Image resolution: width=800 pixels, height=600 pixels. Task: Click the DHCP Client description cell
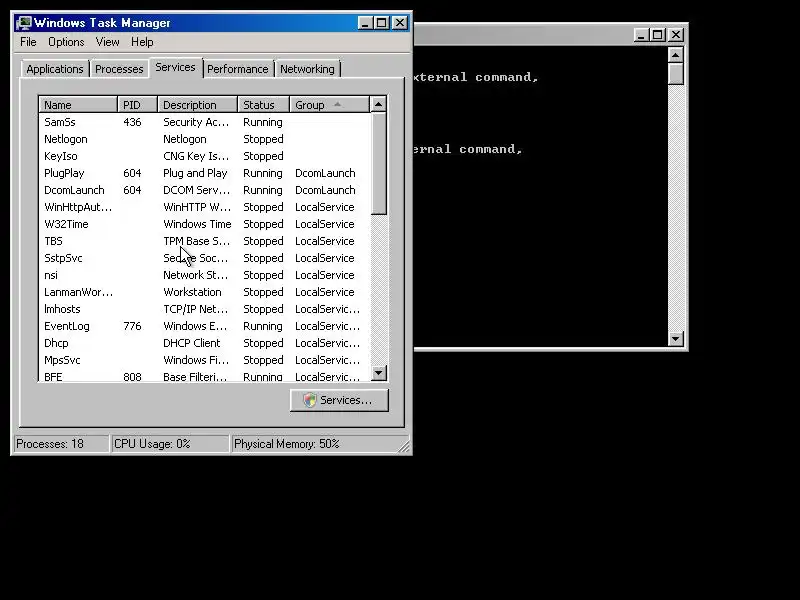point(191,343)
